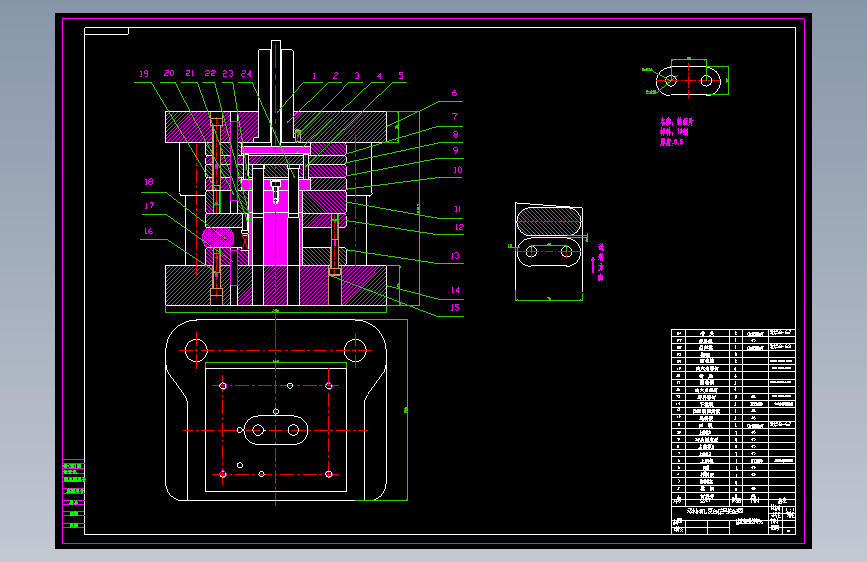Click part number label 3
The width and height of the screenshot is (867, 562).
tap(357, 76)
